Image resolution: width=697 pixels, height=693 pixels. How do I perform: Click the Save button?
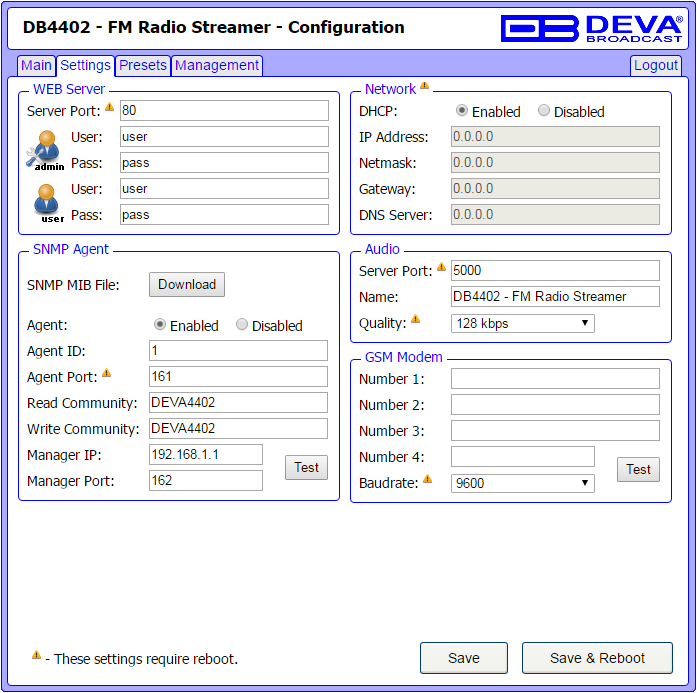[x=464, y=658]
